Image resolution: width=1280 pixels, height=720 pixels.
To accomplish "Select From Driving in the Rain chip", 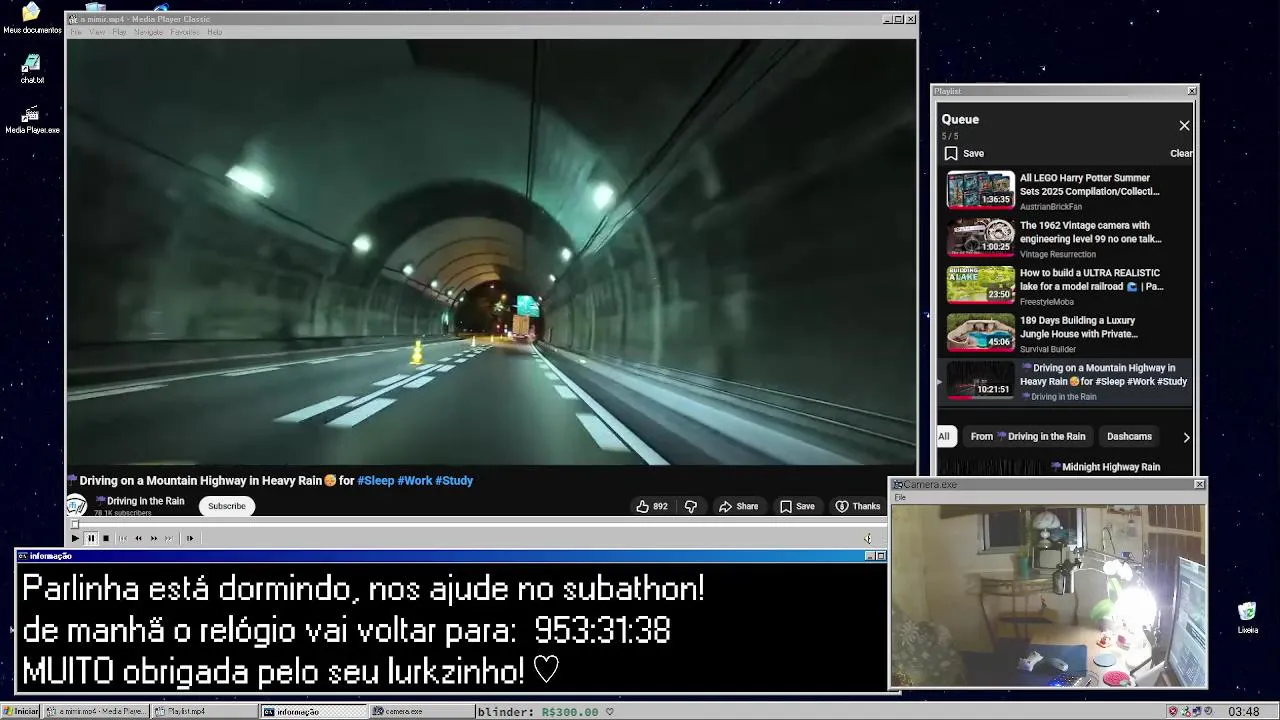I will [x=1027, y=436].
